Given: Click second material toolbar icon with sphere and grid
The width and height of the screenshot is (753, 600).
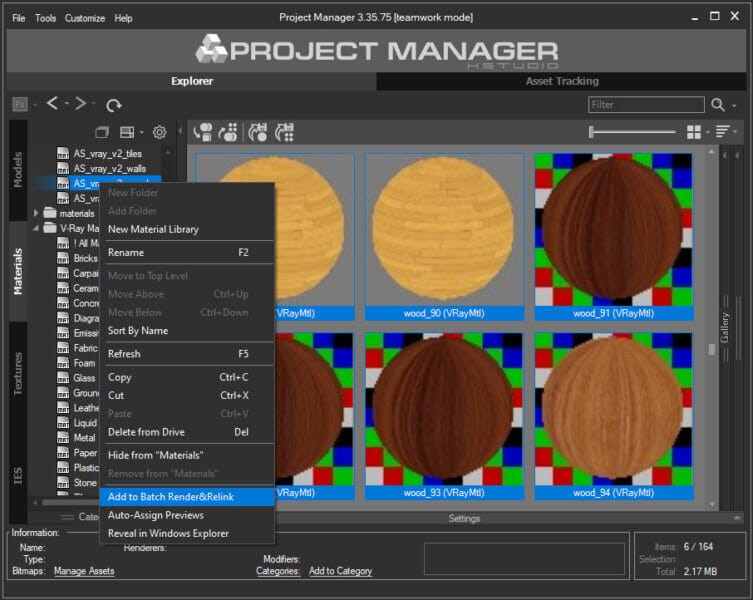Looking at the screenshot, I should (229, 132).
